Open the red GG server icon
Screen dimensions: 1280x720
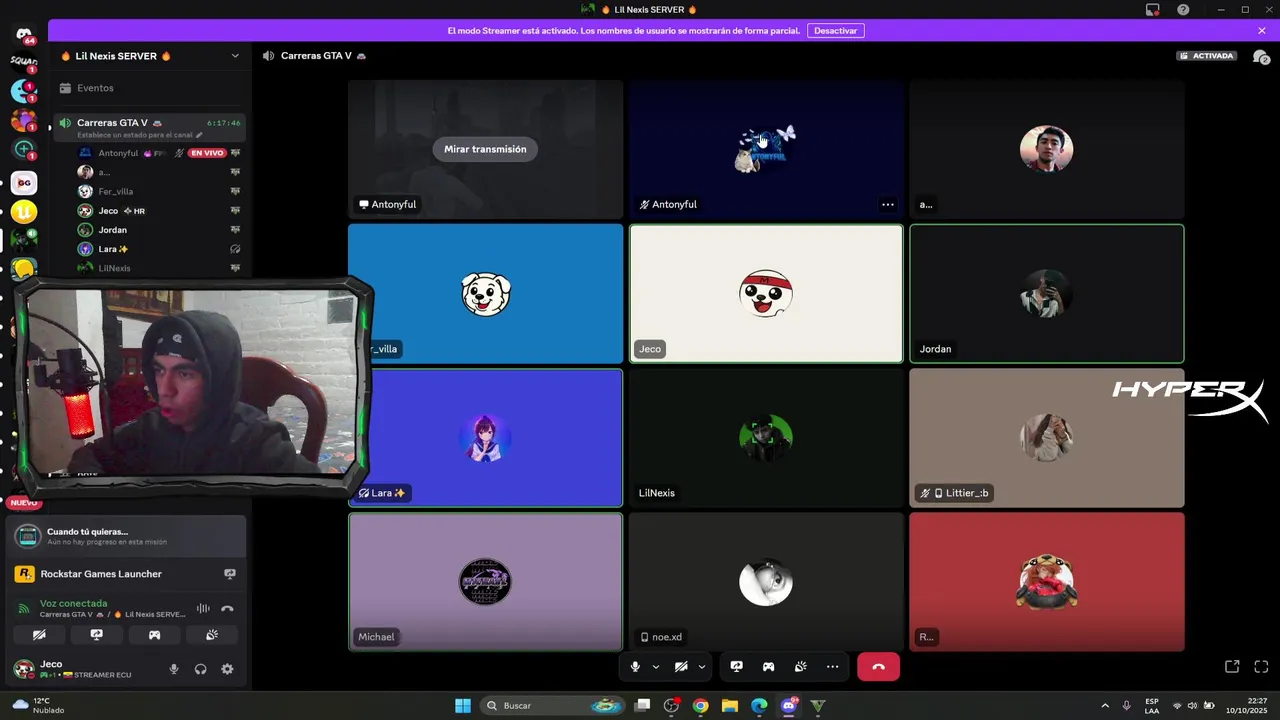point(24,183)
